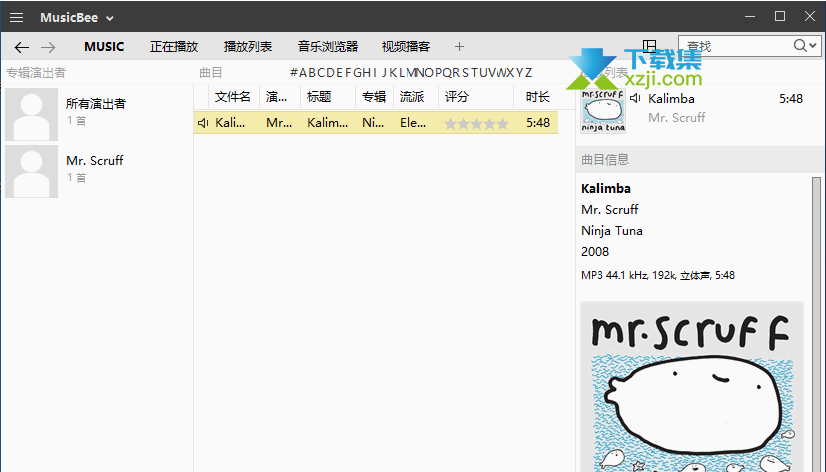This screenshot has width=826, height=472.
Task: Click the track info panel scrollbar
Action: (816, 324)
